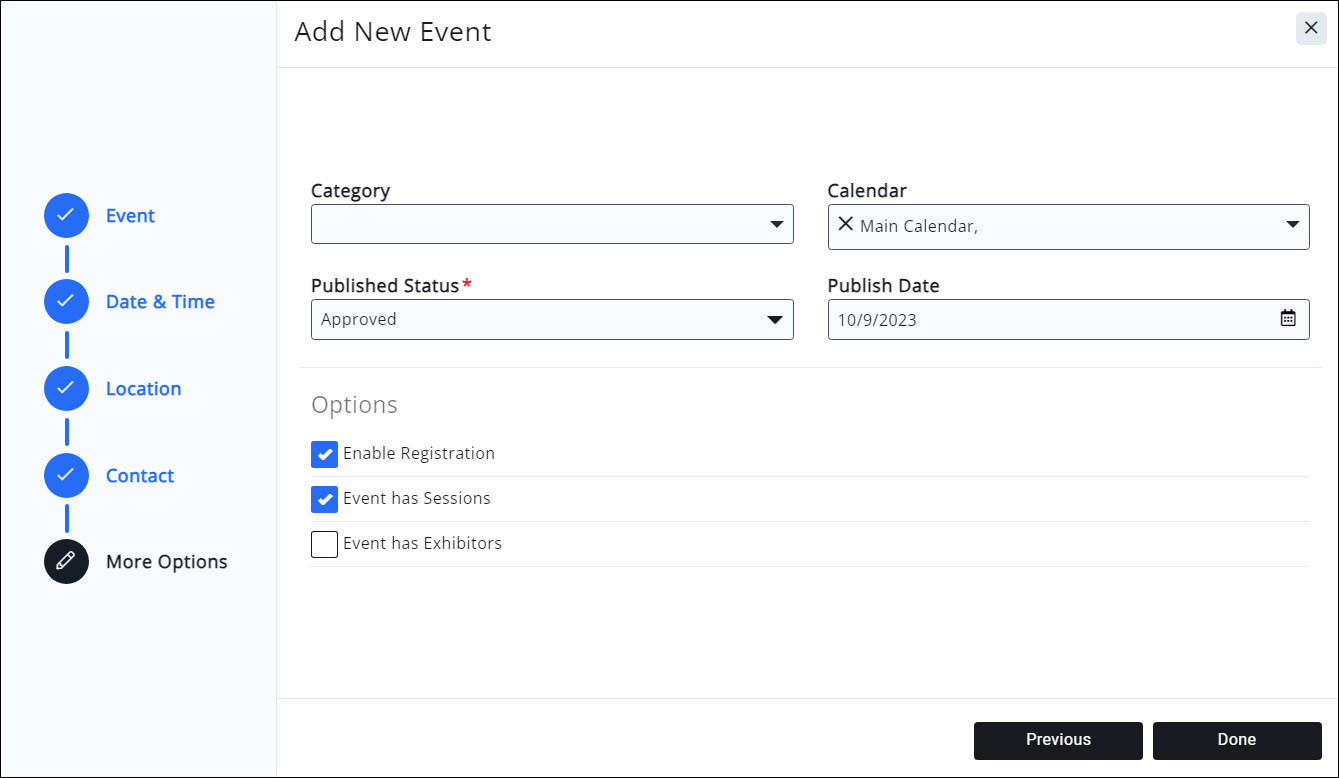Viewport: 1339px width, 778px height.
Task: Open the Category dropdown
Action: (552, 225)
